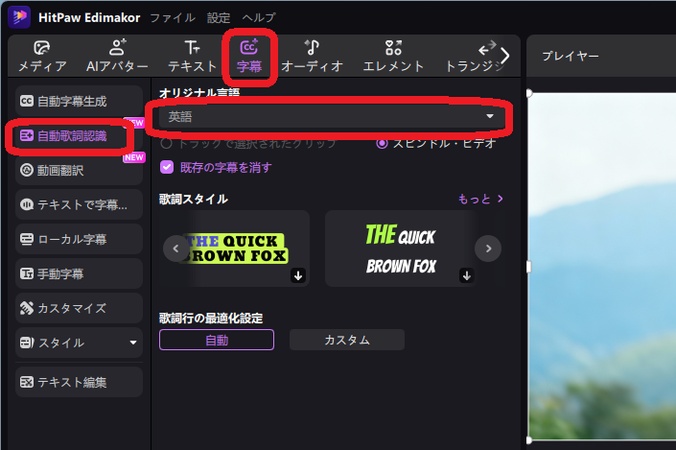The height and width of the screenshot is (450, 676).
Task: Select the テキスト tab
Action: [192, 56]
